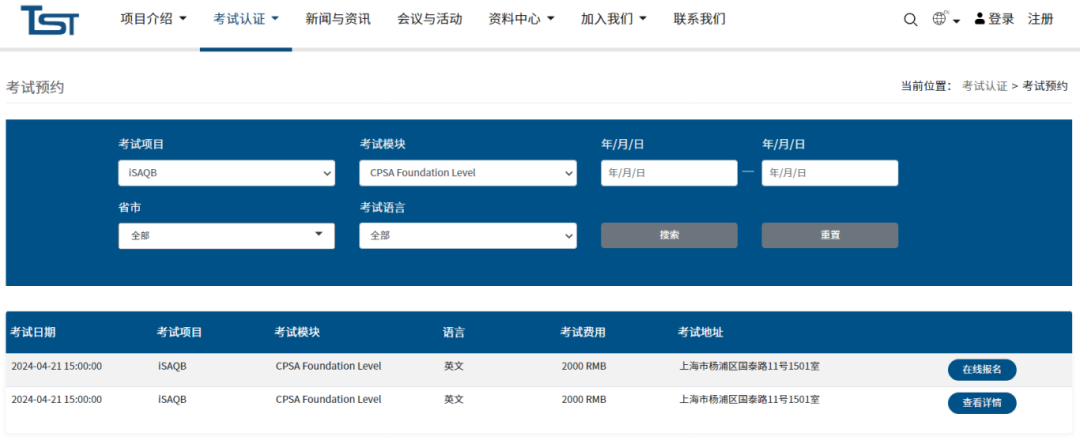Expand the 资料中心 menu
Viewport: 1080px width, 444px height.
pos(521,19)
